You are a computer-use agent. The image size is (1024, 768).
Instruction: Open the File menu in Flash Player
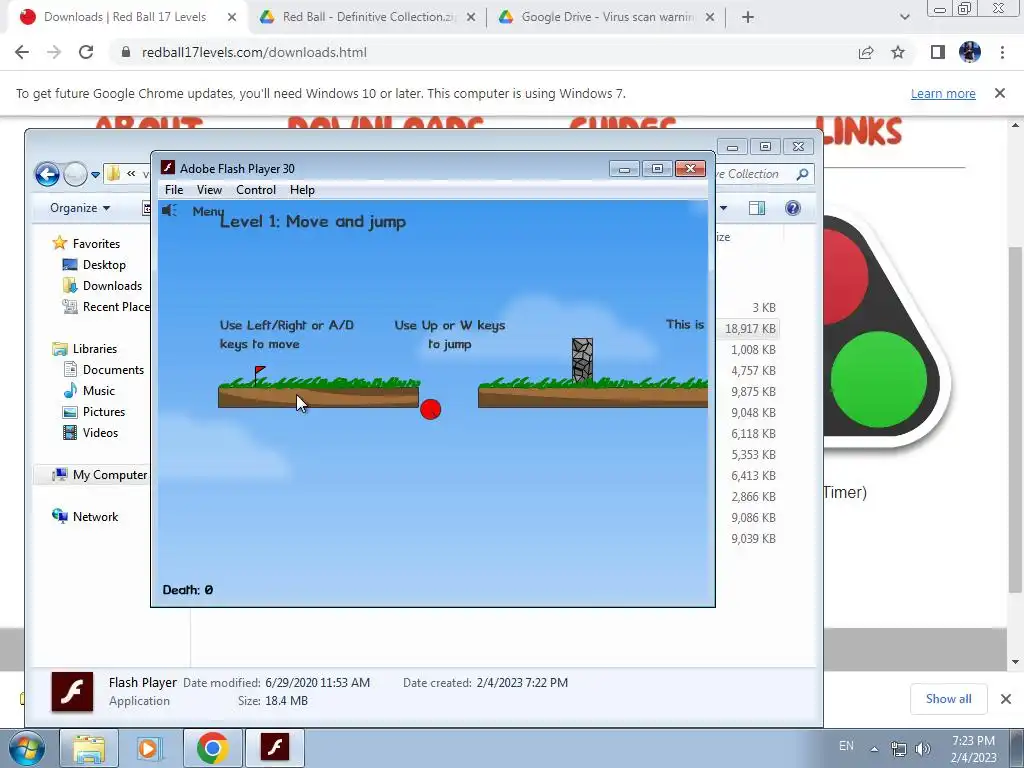(x=174, y=189)
